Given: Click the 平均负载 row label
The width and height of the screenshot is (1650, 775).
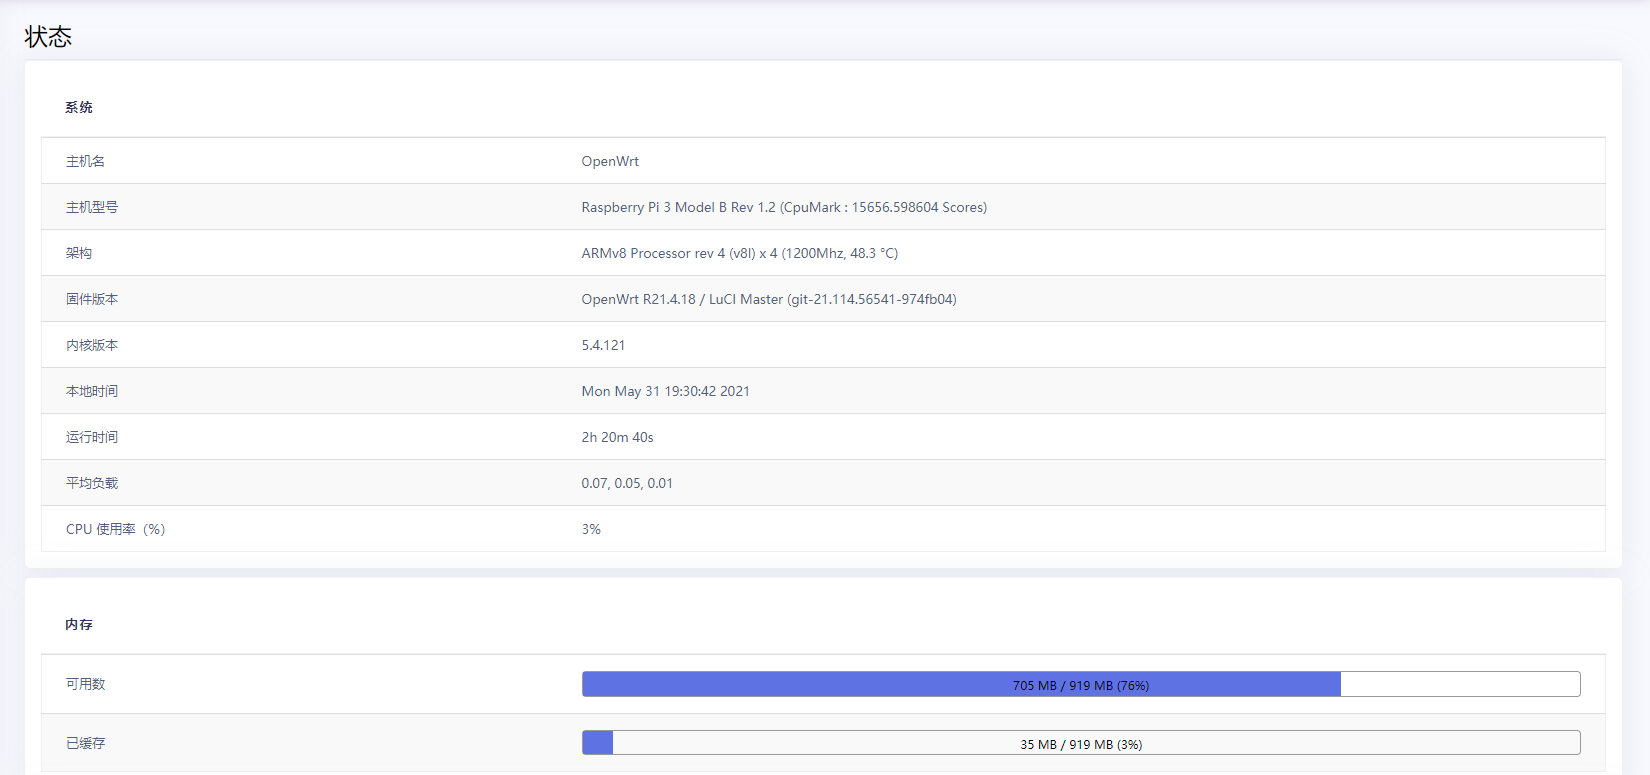Looking at the screenshot, I should (92, 483).
